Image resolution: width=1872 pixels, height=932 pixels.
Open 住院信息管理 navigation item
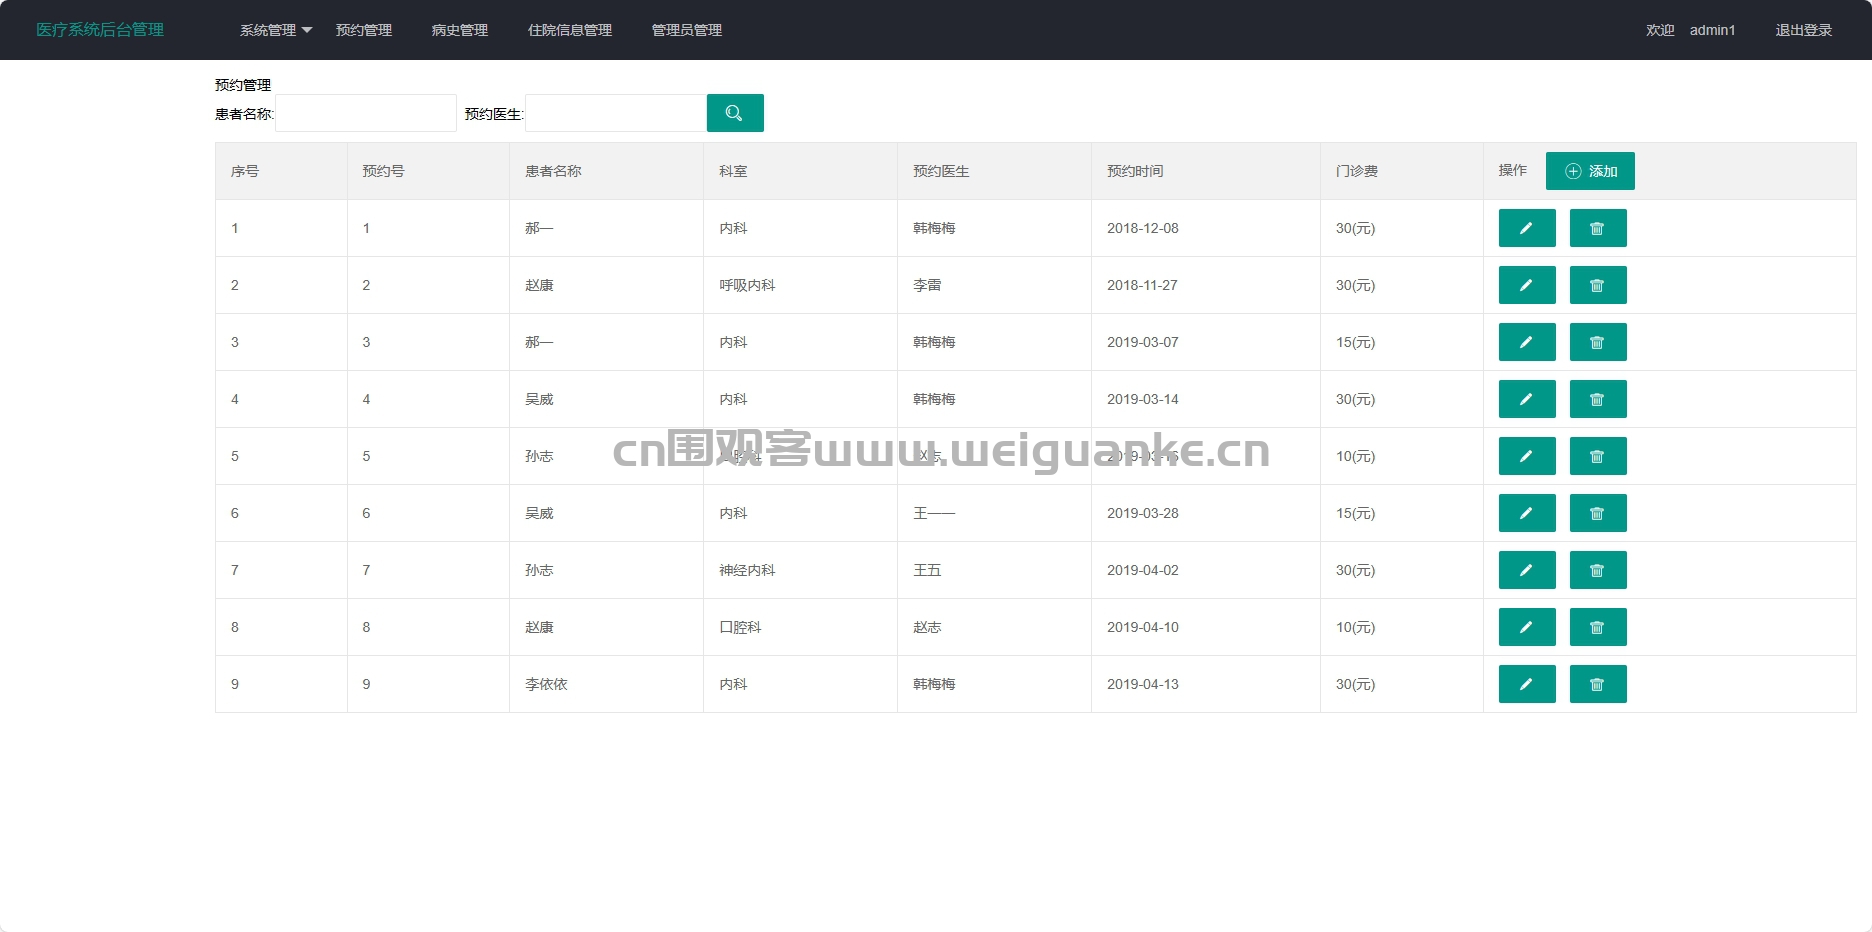[570, 30]
